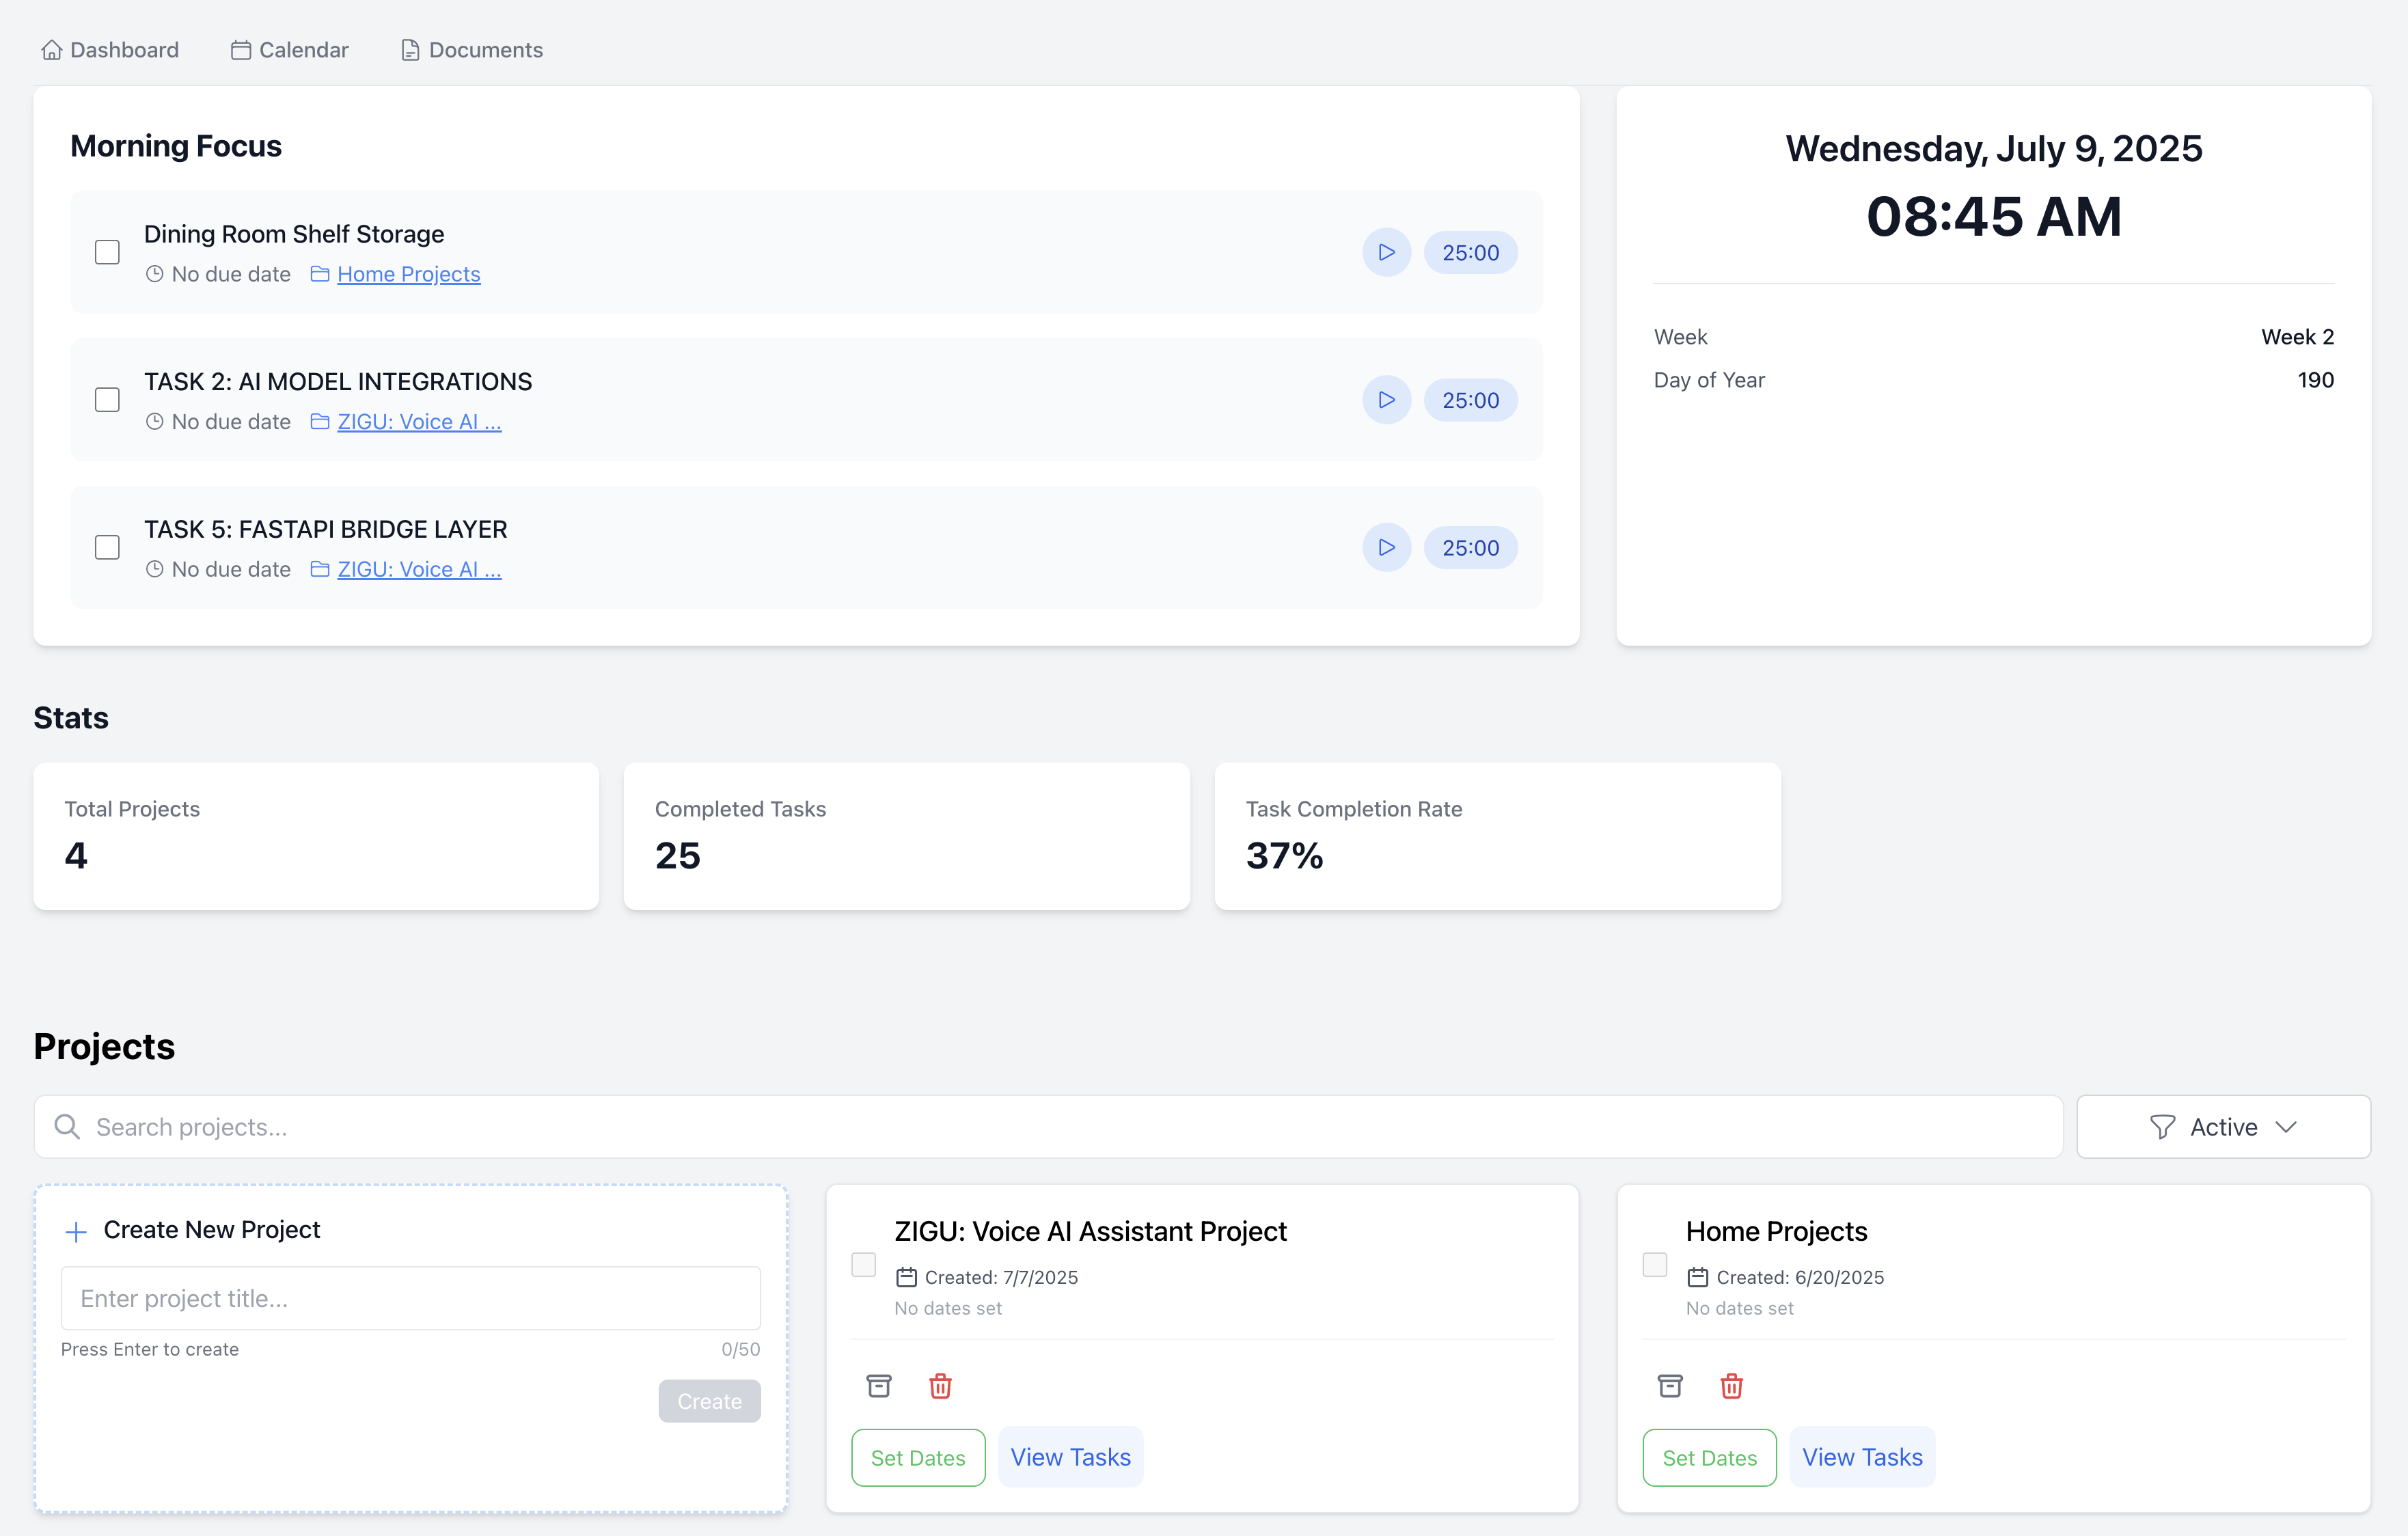This screenshot has width=2408, height=1536.
Task: Click the Total Projects stat card
Action: (316, 836)
